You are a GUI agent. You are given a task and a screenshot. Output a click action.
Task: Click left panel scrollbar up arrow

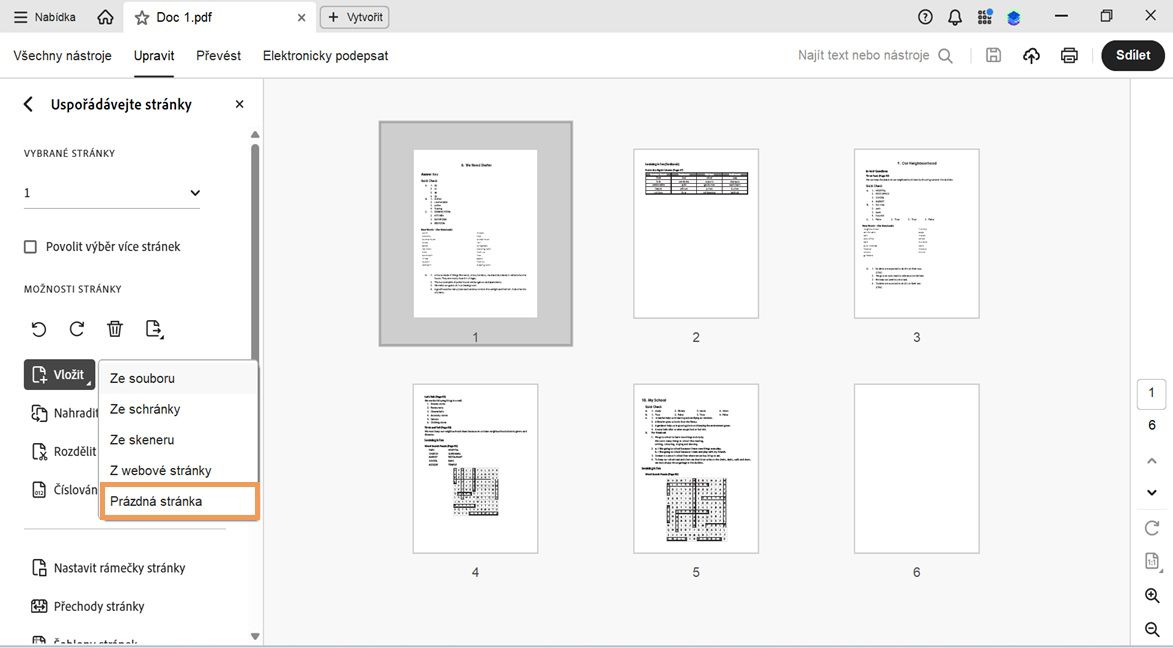[x=255, y=135]
